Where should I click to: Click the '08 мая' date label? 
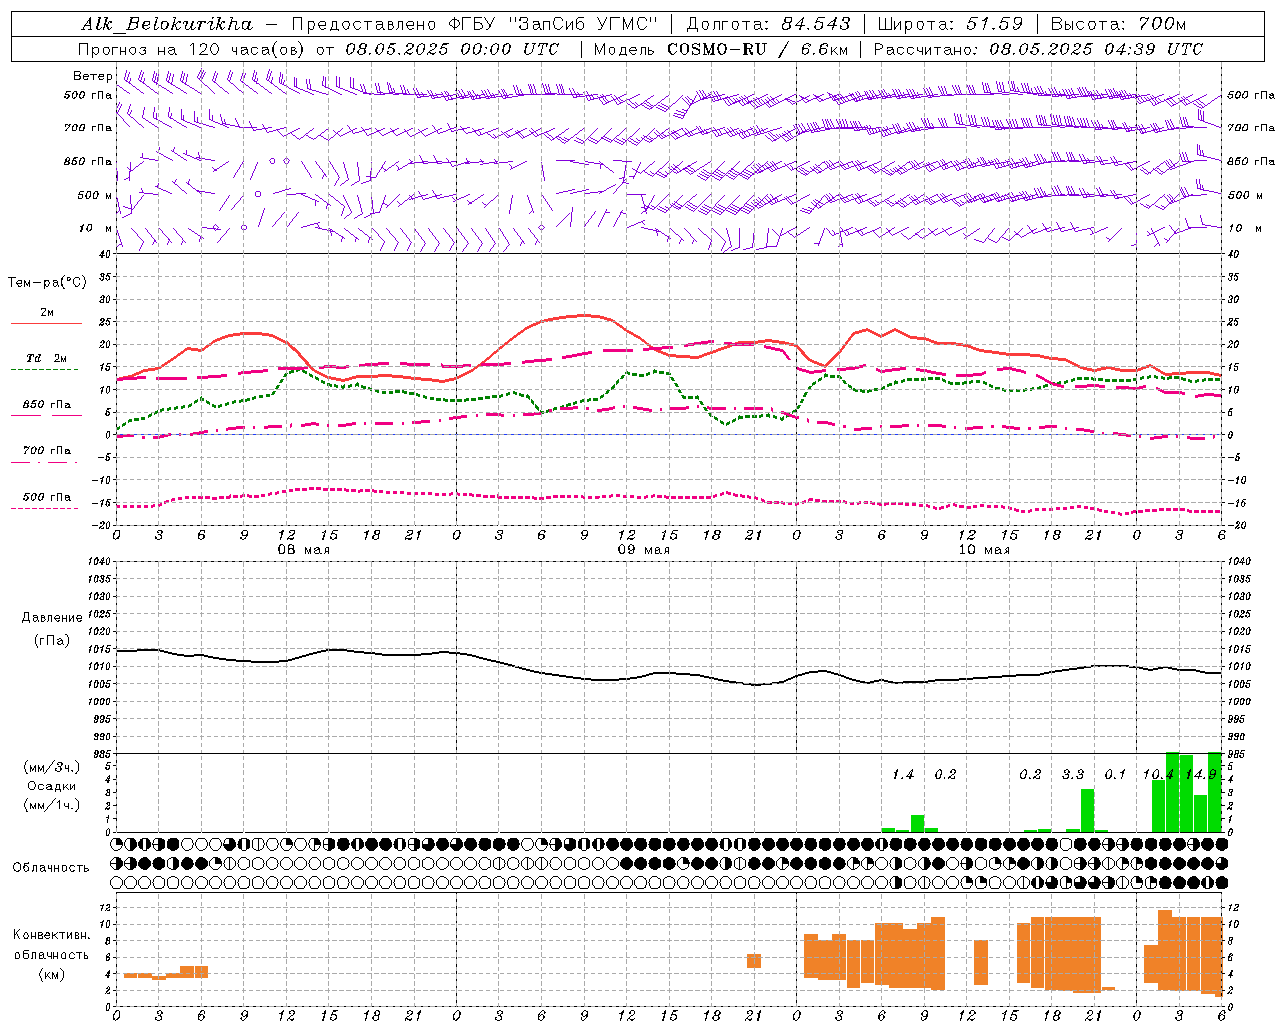(x=304, y=550)
